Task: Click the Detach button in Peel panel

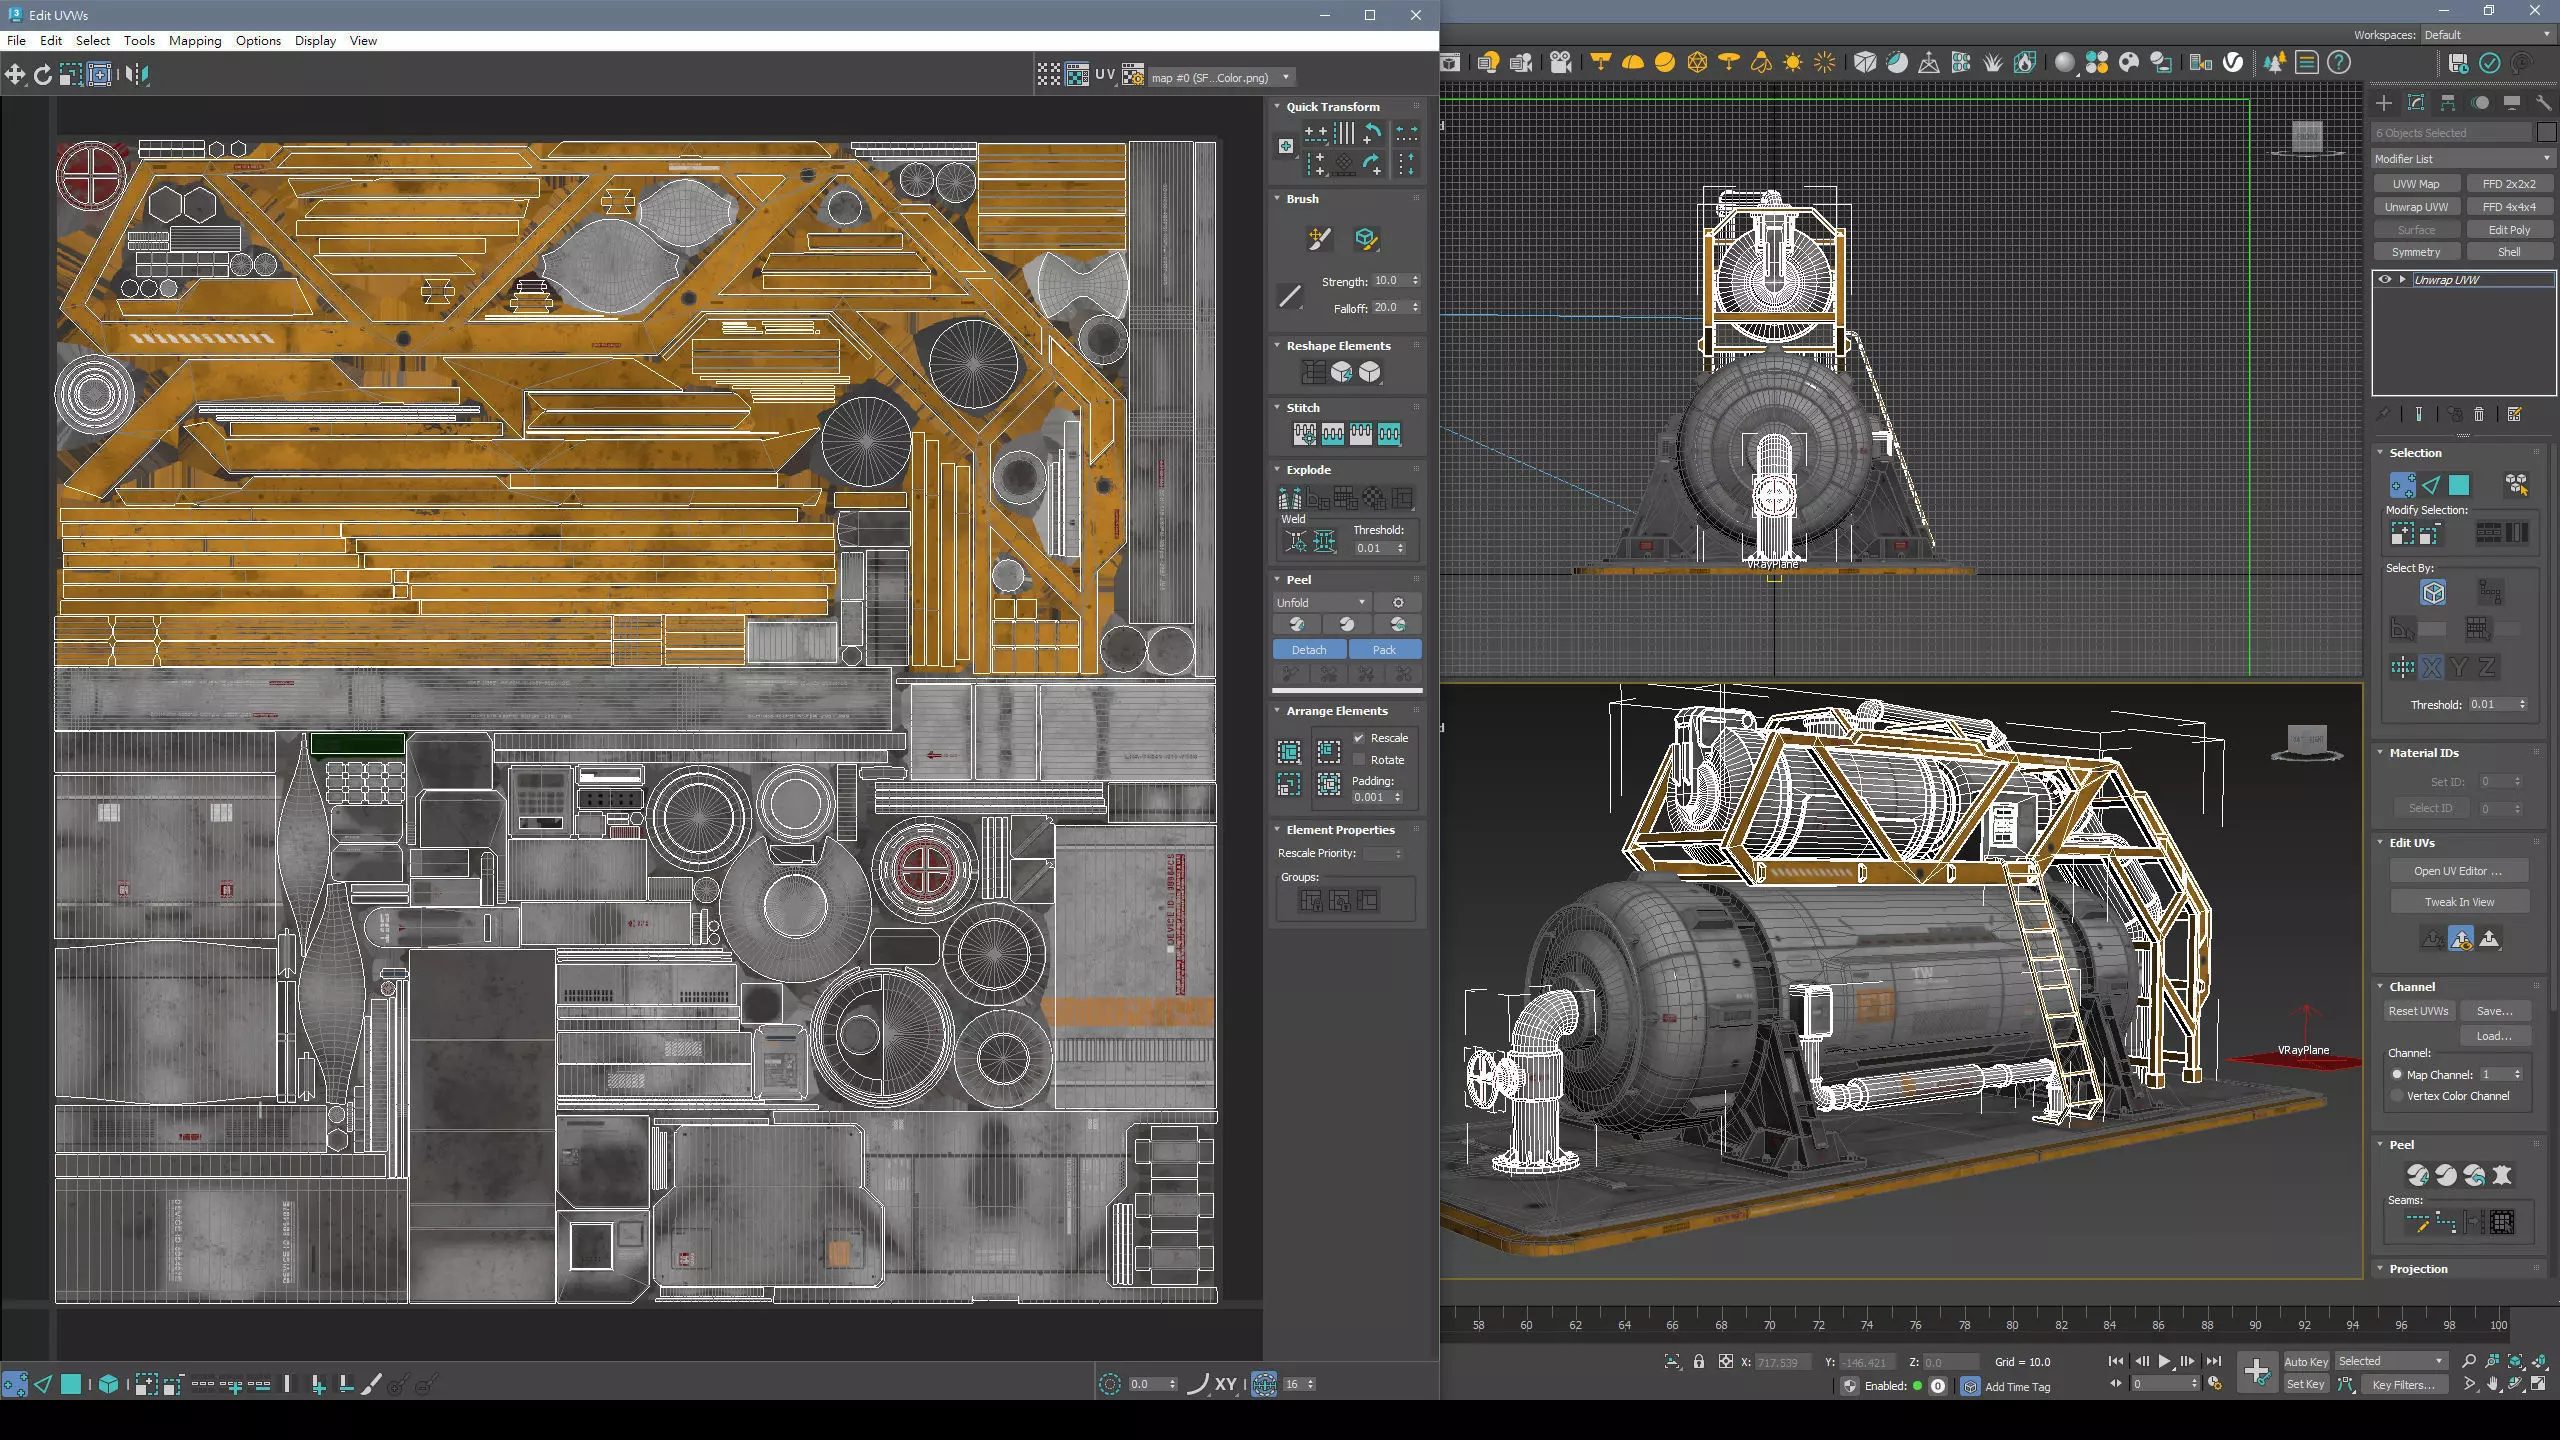Action: click(x=1309, y=650)
